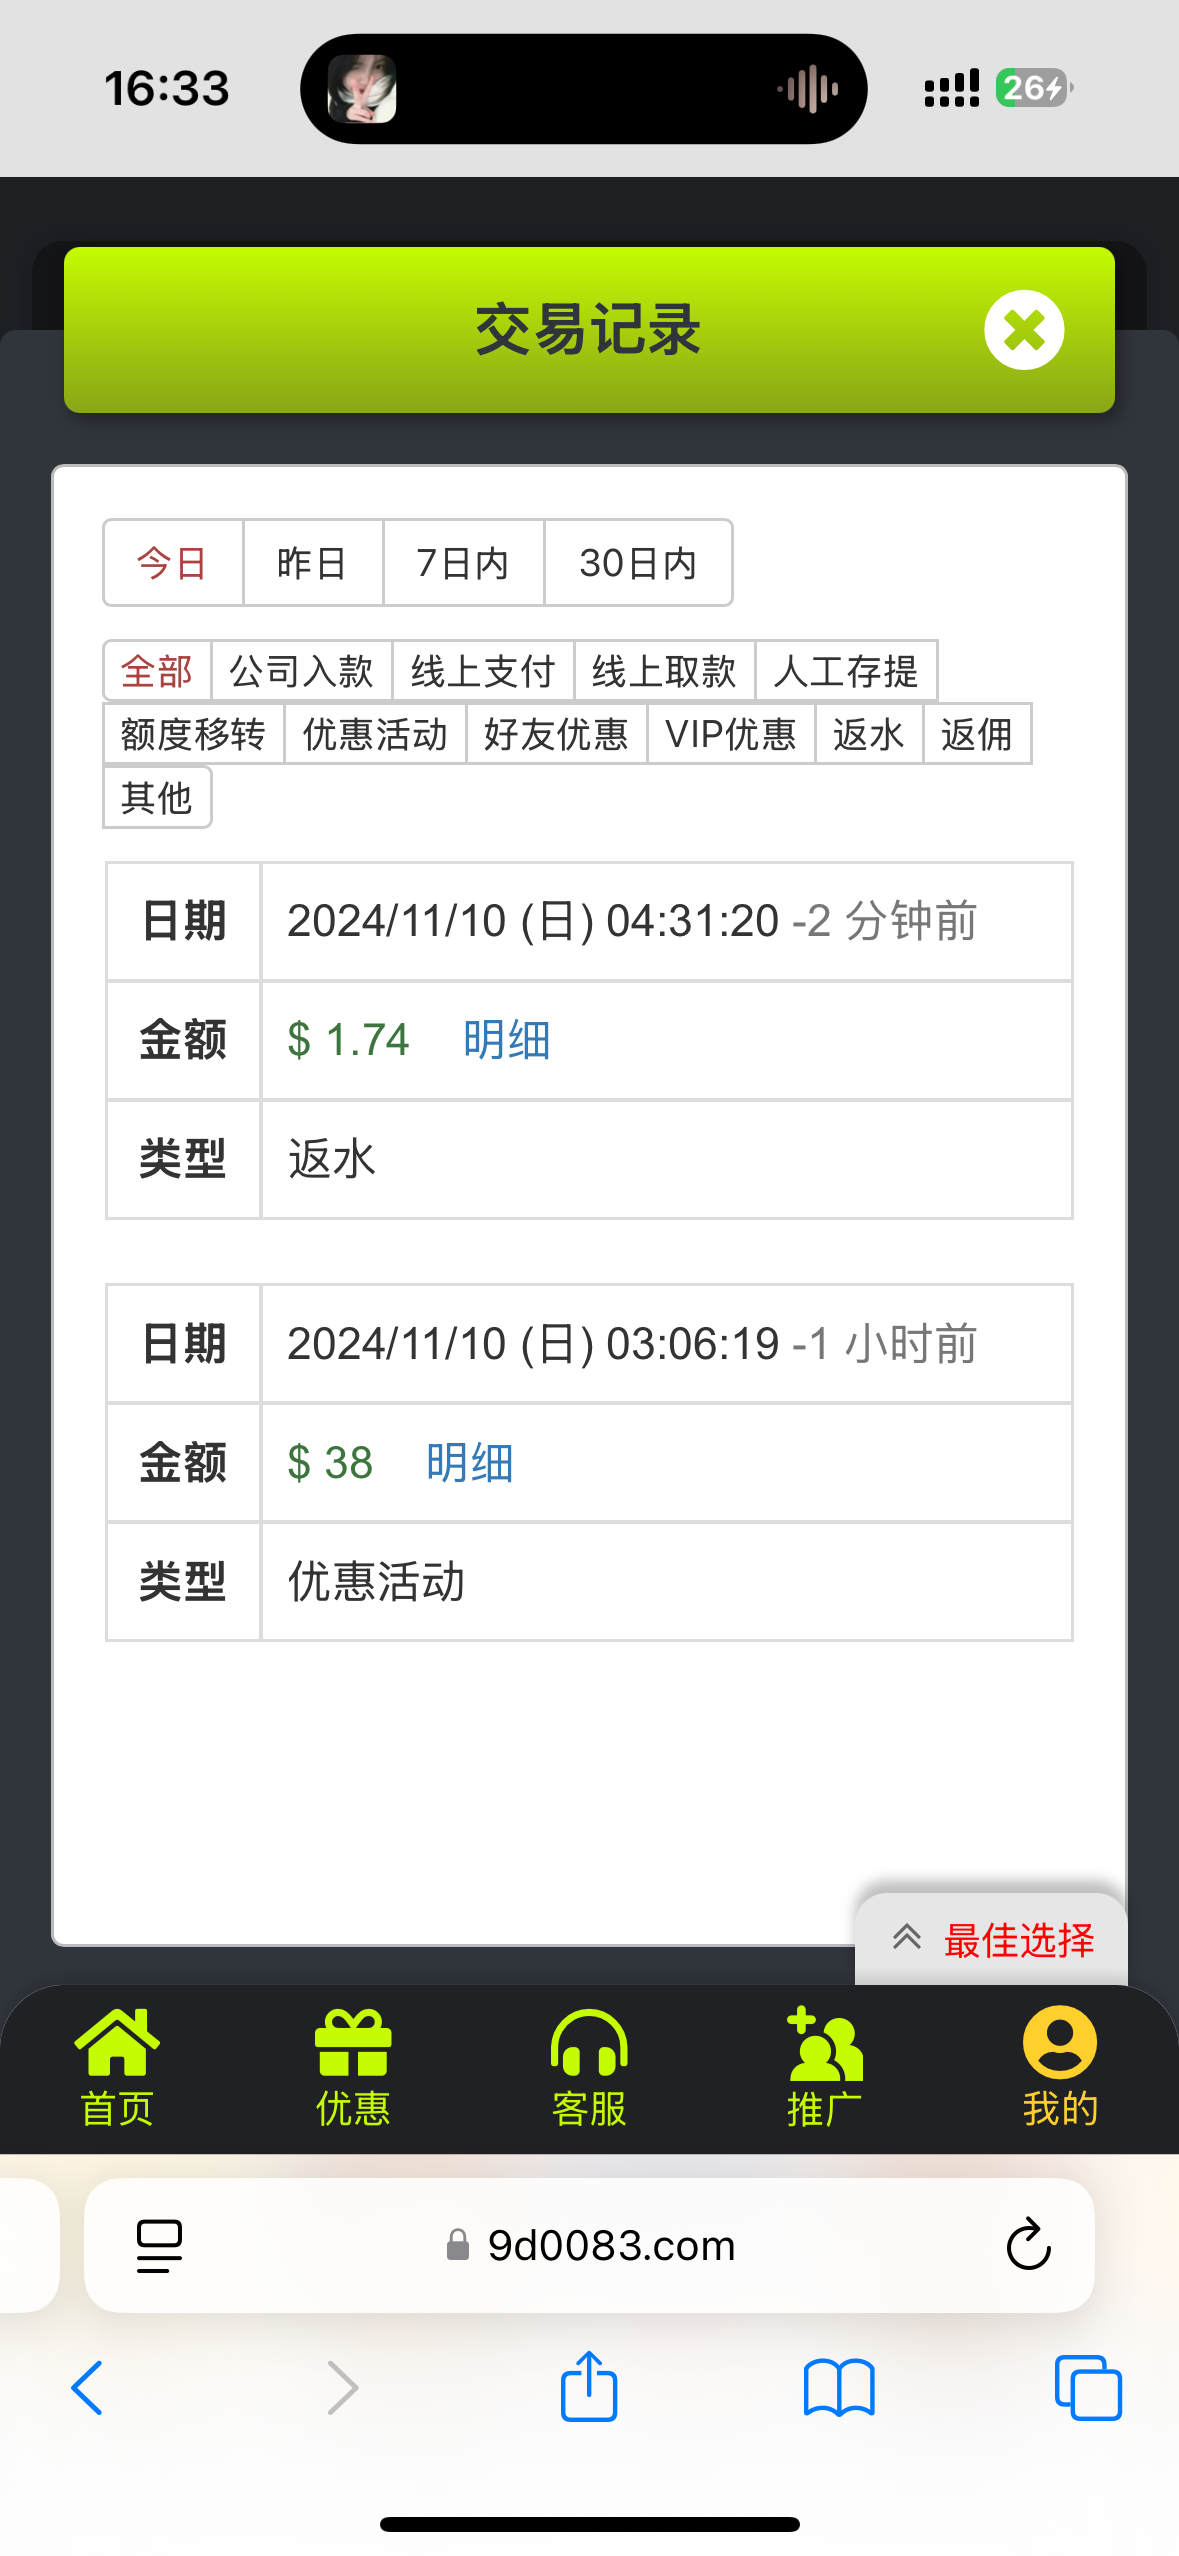
Task: Tap the Safari share icon
Action: pos(589,2387)
